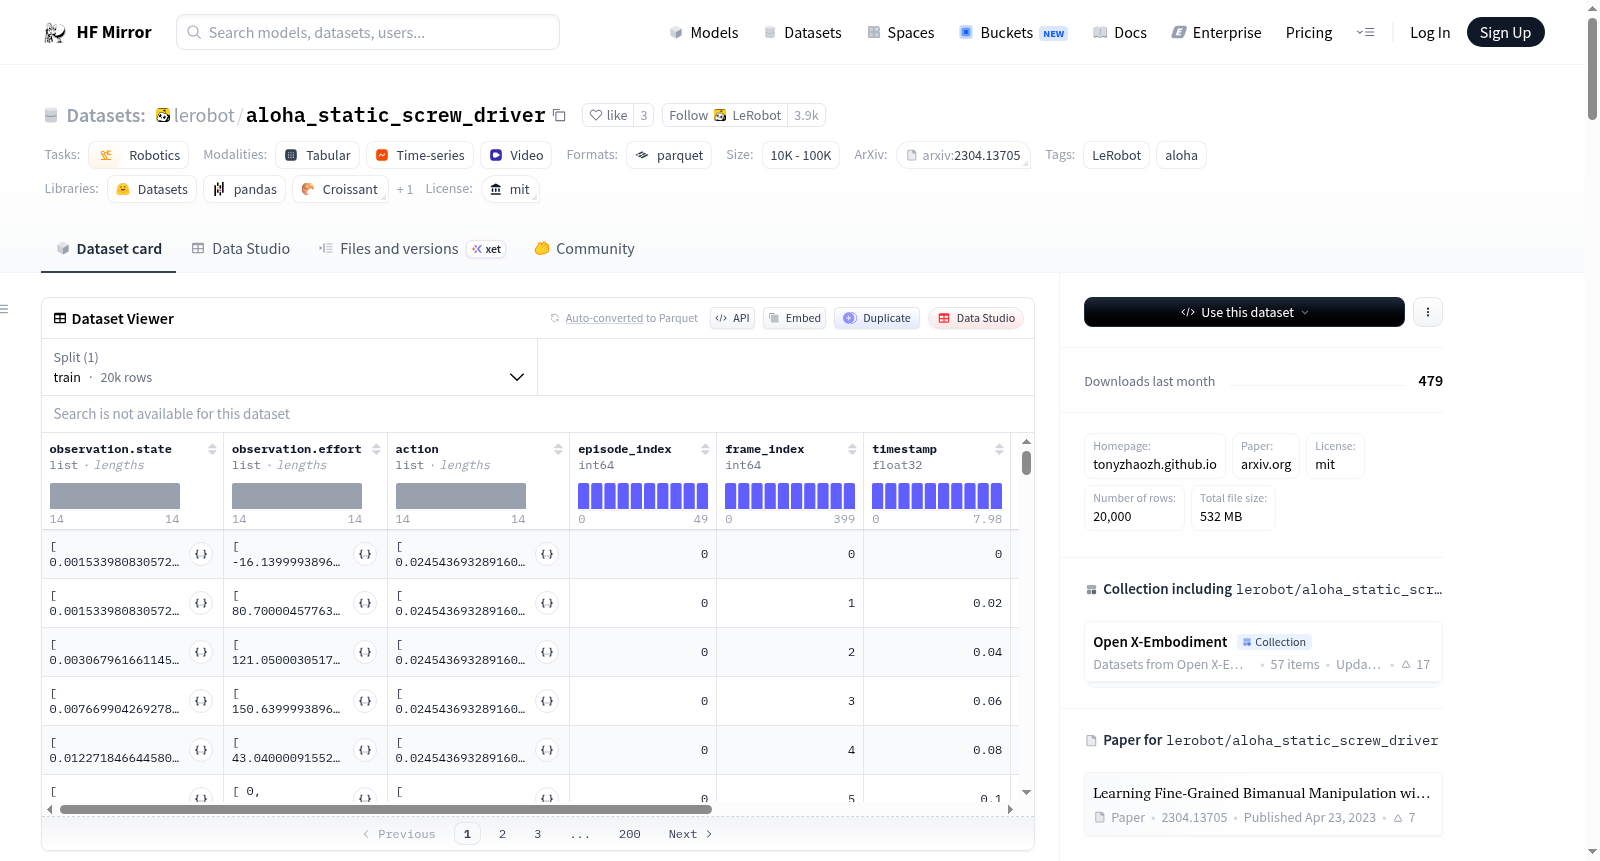
Task: Expand the observation.state cell starting 0.003067961661145
Action: (x=201, y=652)
